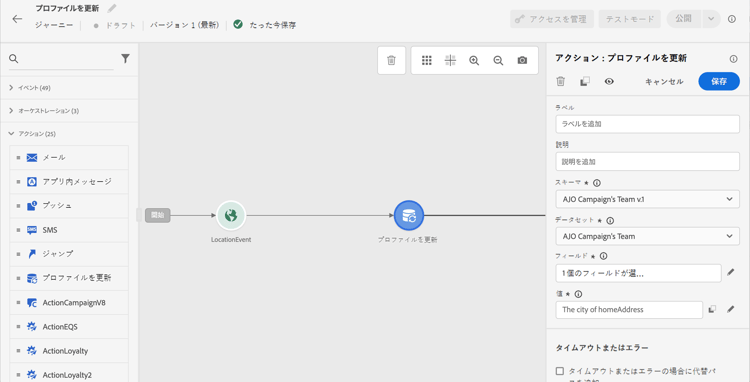Open 値 field info icon

pos(578,294)
